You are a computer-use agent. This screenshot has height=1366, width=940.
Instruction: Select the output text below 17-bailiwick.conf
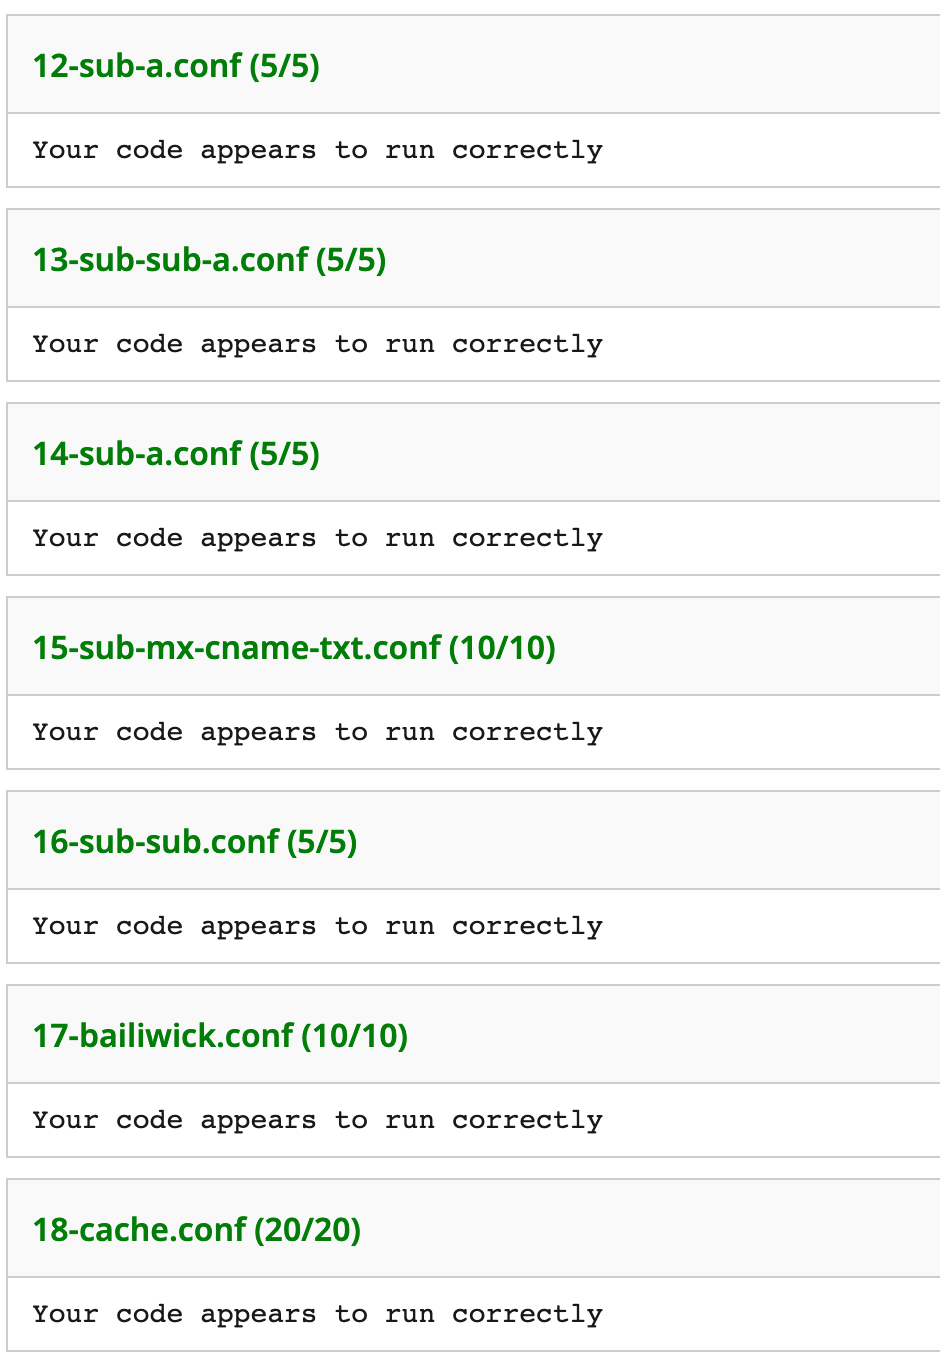317,1120
